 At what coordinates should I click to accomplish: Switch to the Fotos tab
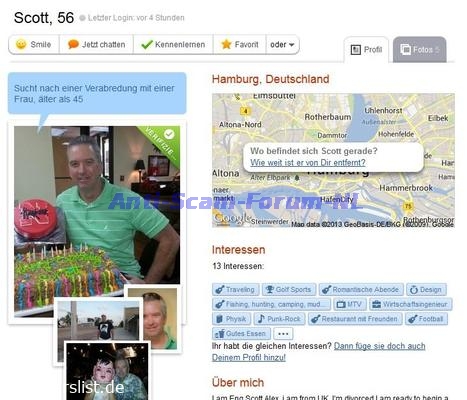(x=419, y=50)
